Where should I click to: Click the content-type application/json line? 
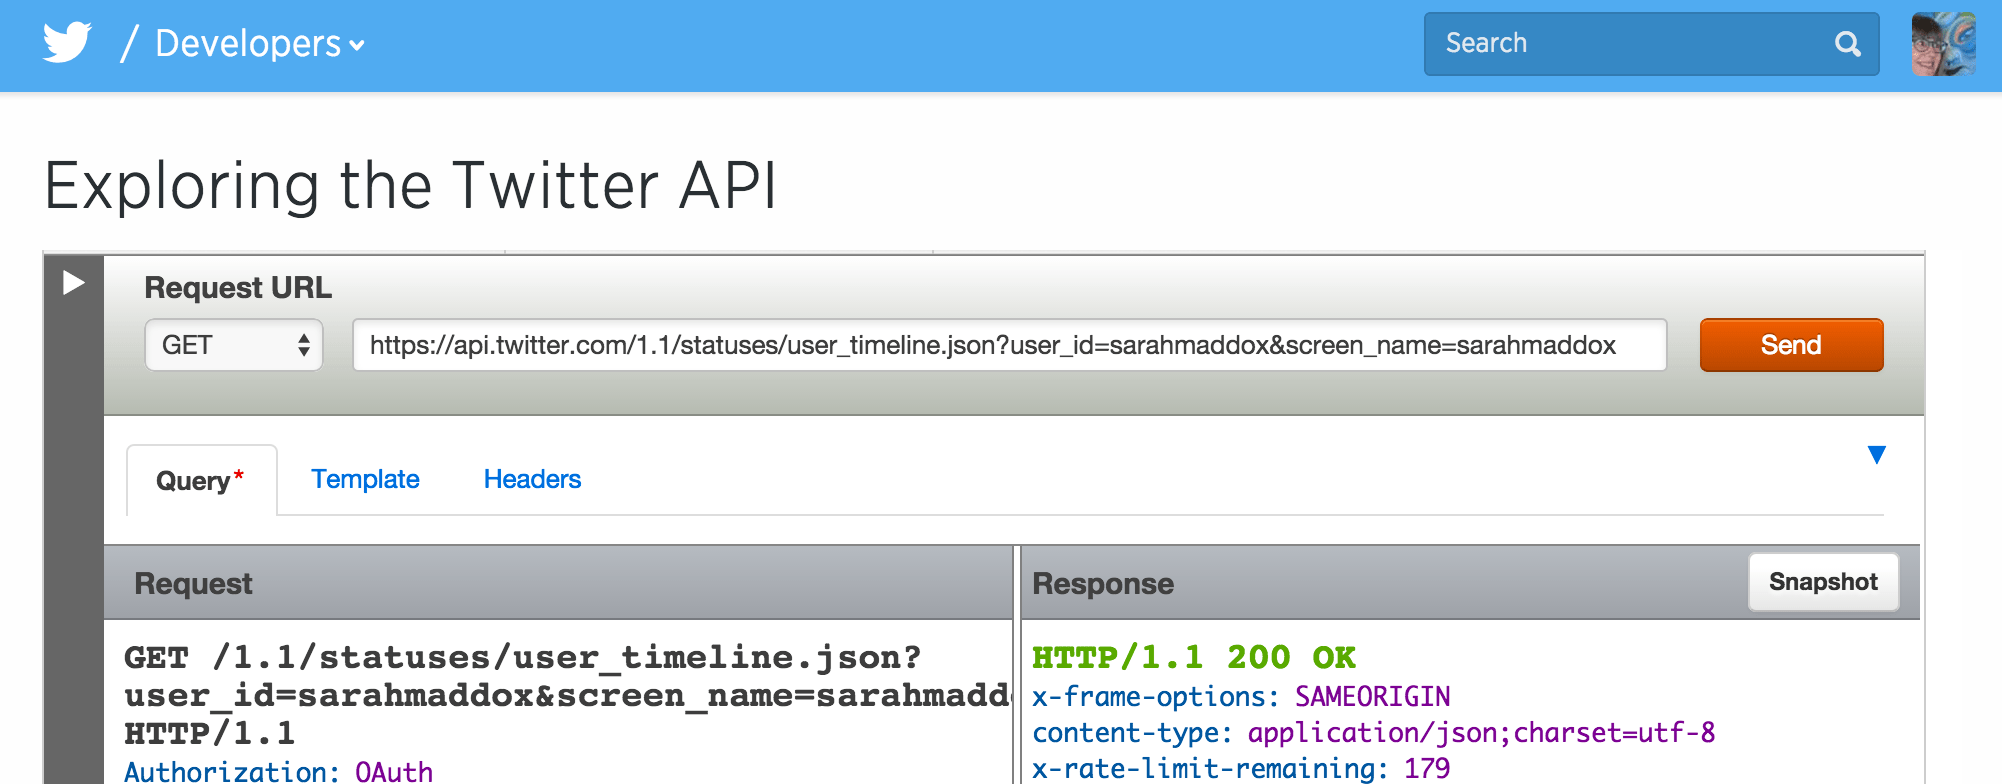click(x=1373, y=733)
